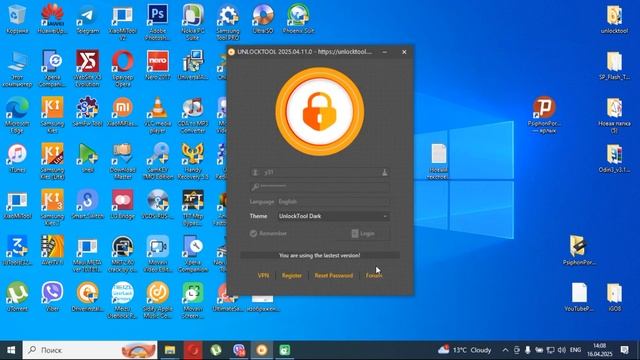The width and height of the screenshot is (640, 360).
Task: Launch the VLC media player shortcut
Action: (158, 115)
